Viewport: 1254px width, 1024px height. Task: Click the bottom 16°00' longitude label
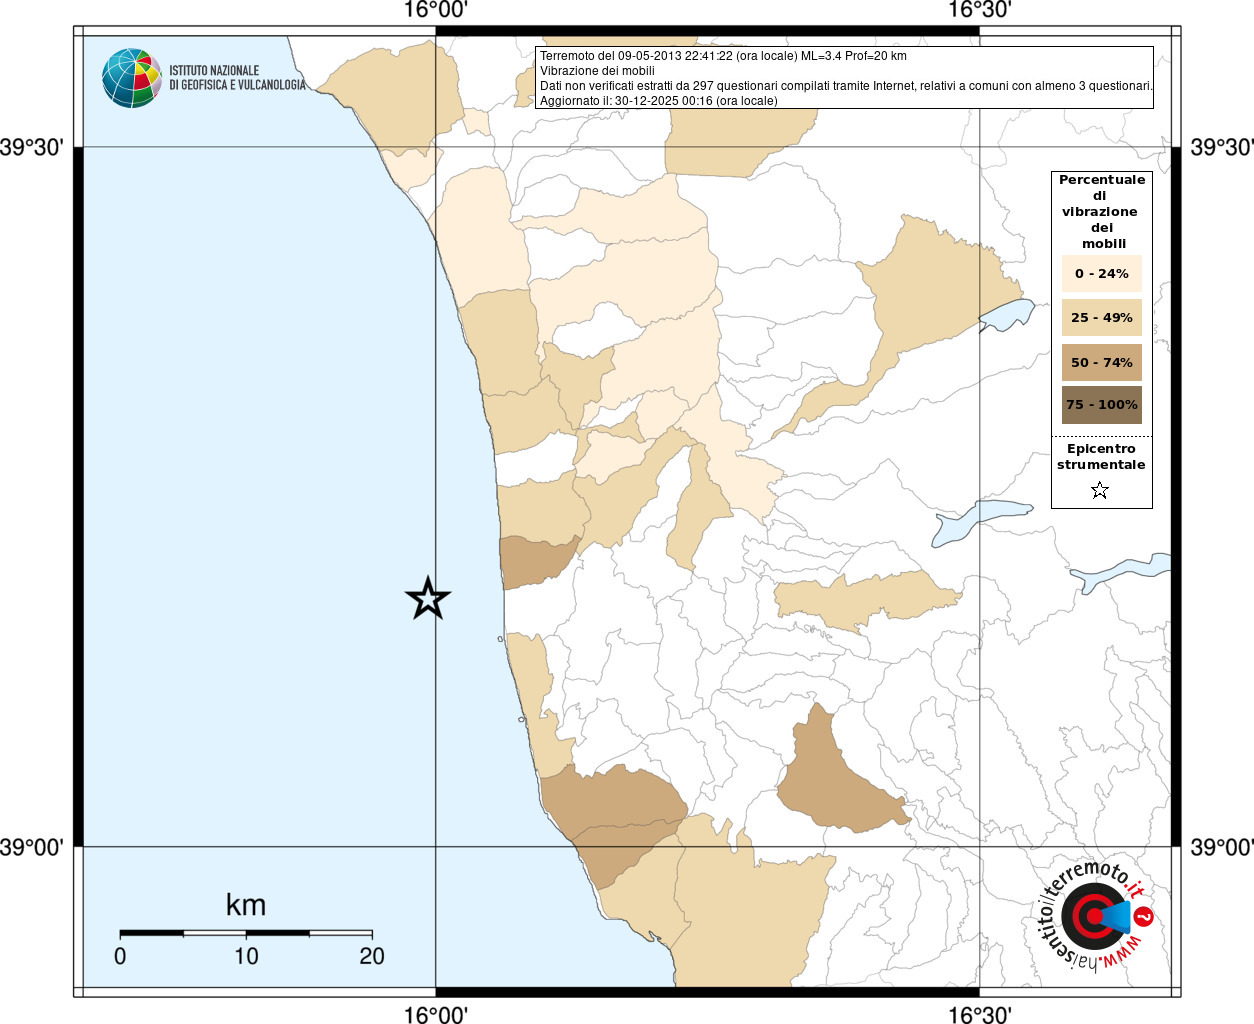[x=435, y=1014]
